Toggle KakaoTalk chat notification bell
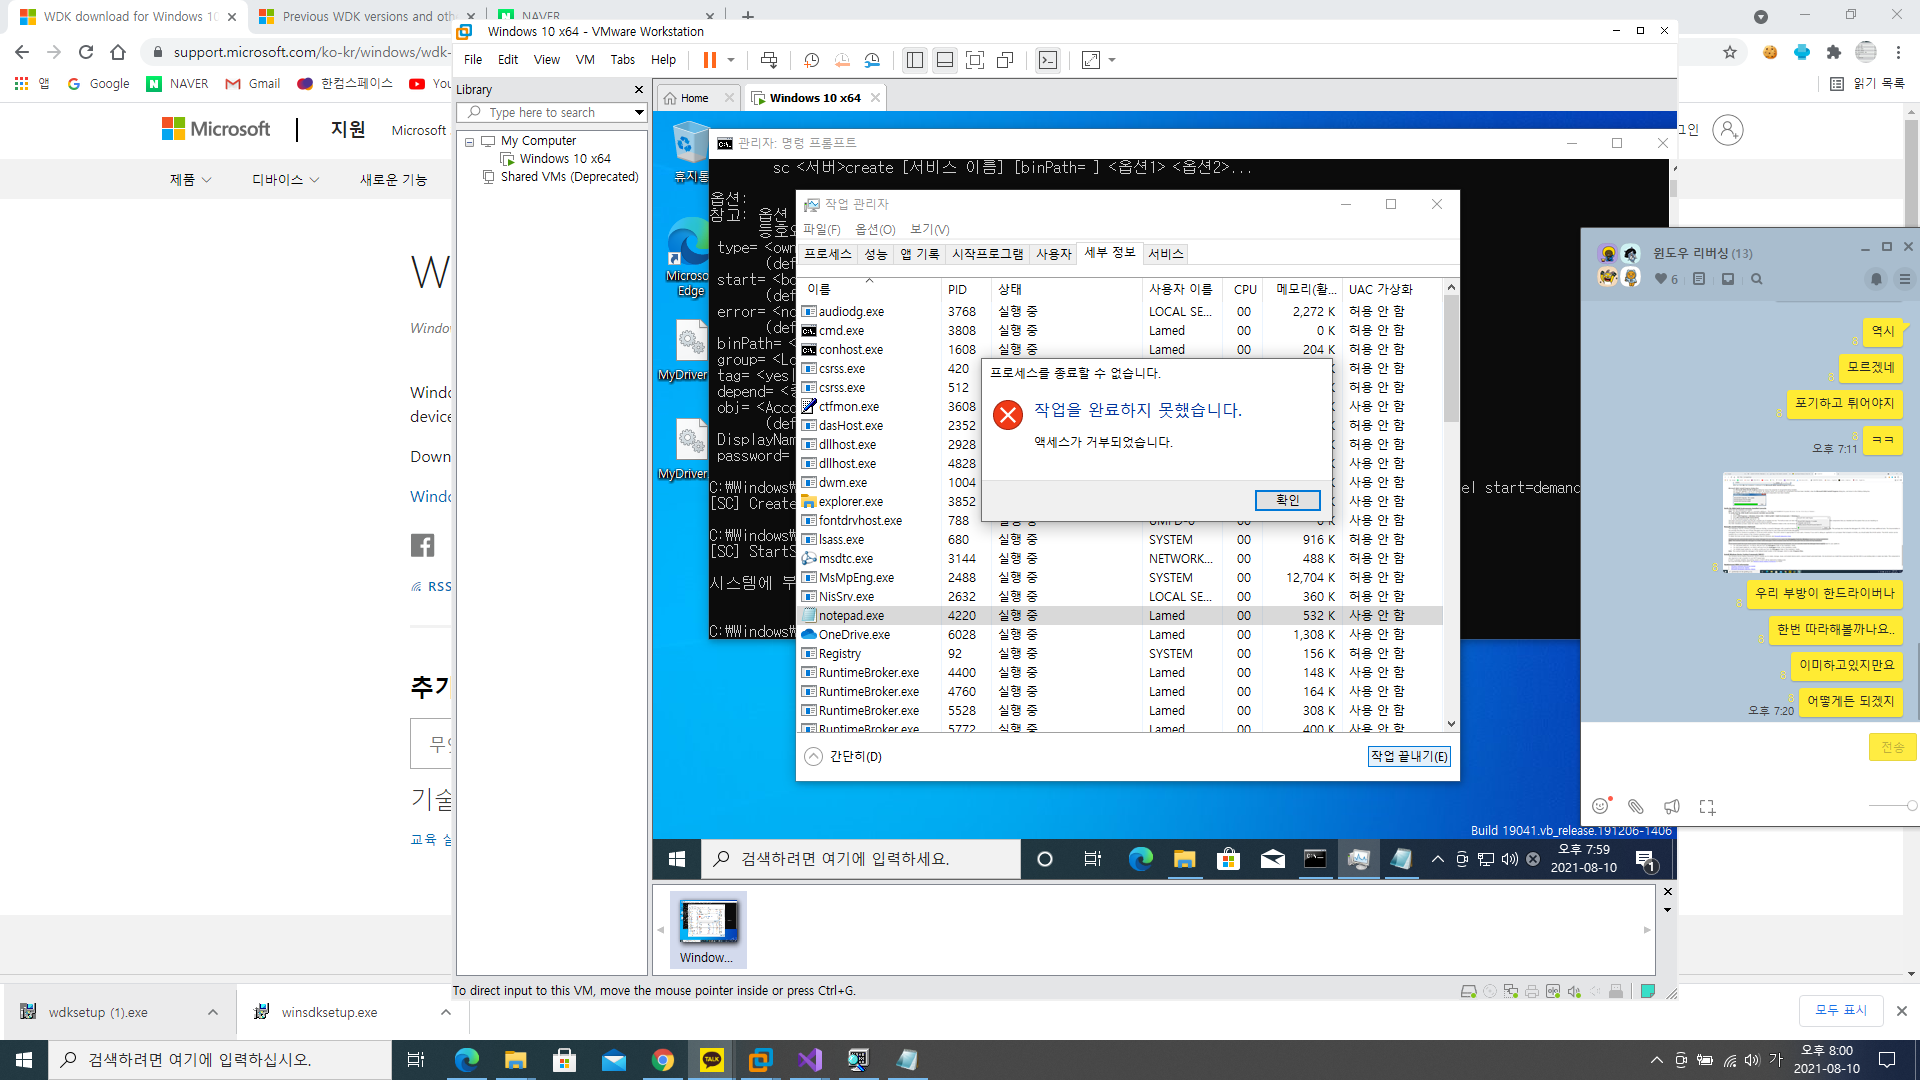1920x1080 pixels. 1876,279
